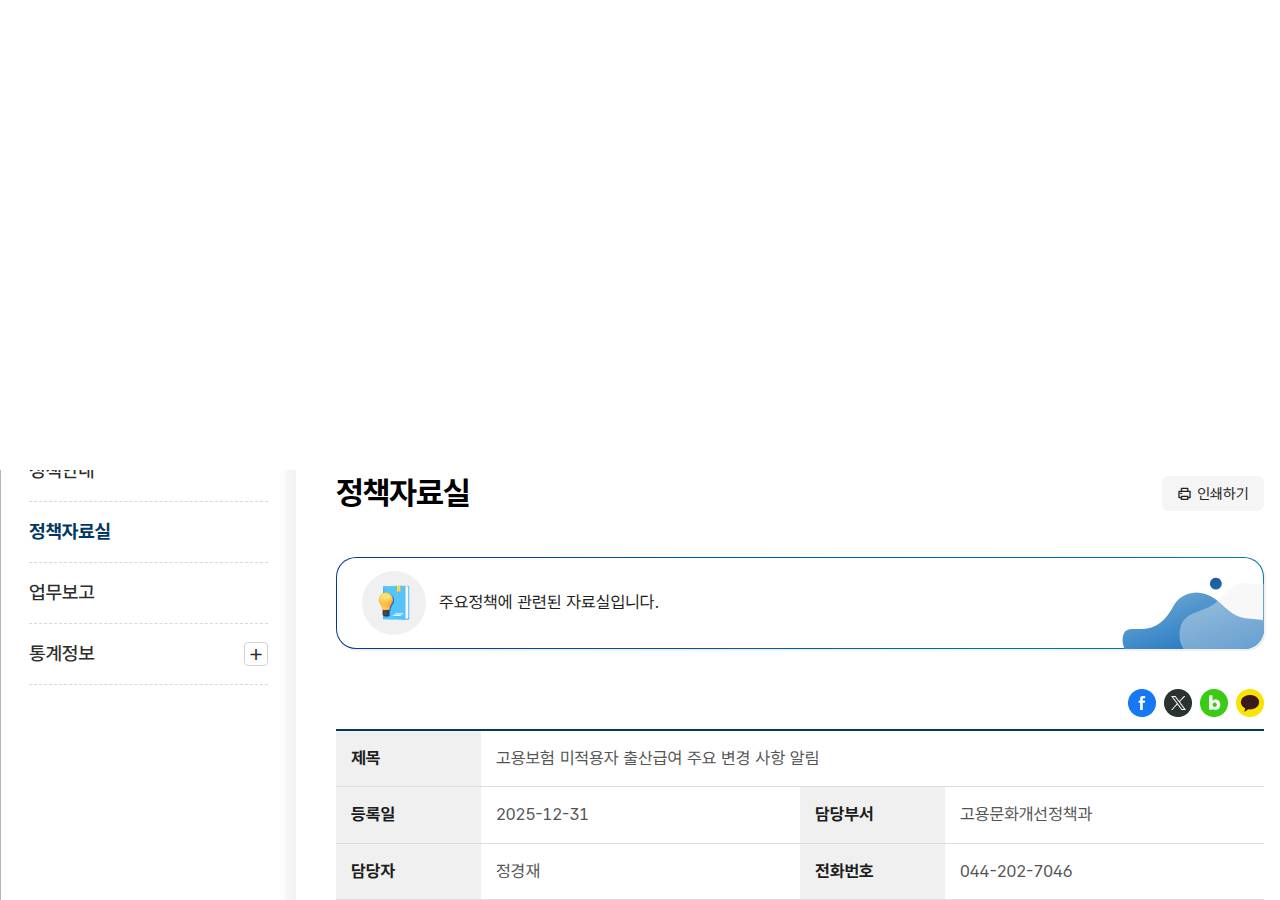The width and height of the screenshot is (1280, 900).
Task: Click the 담당부서 header cell
Action: (872, 814)
